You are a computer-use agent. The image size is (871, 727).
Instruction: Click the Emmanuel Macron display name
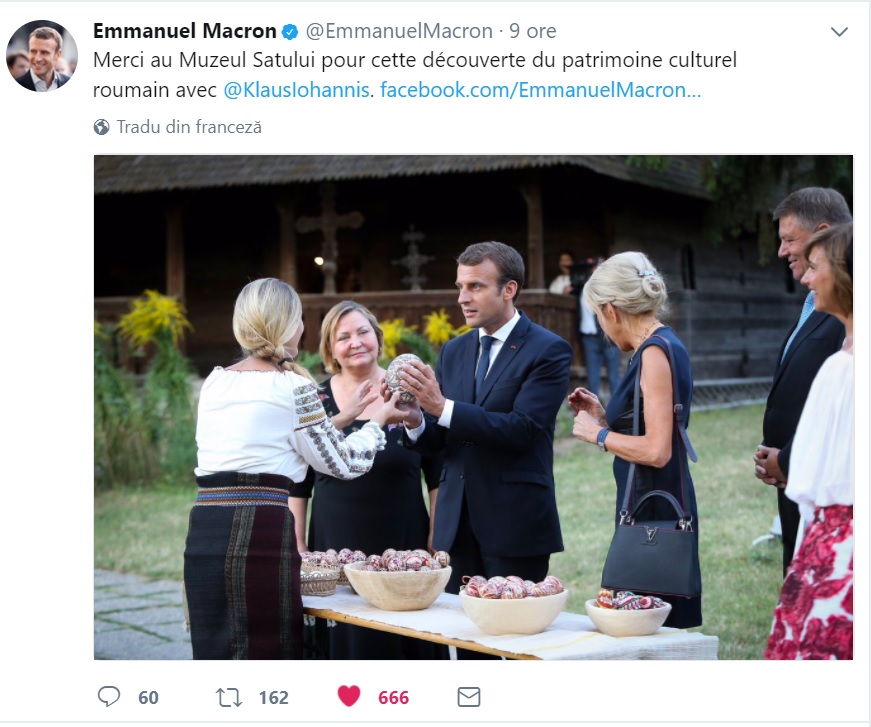(x=184, y=31)
